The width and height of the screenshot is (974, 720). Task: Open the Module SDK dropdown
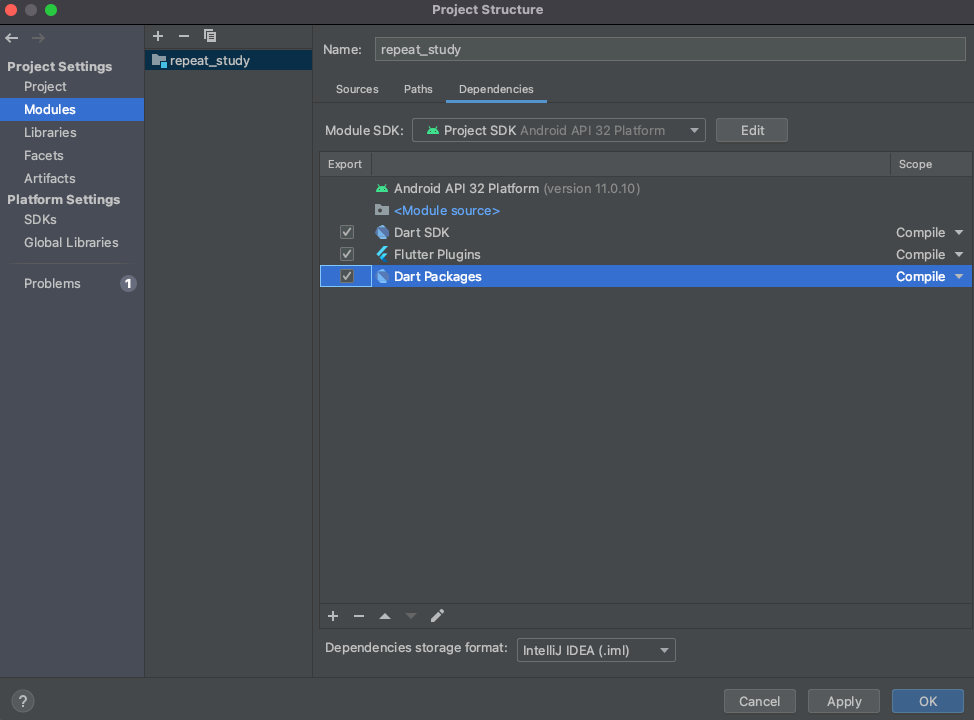(694, 129)
